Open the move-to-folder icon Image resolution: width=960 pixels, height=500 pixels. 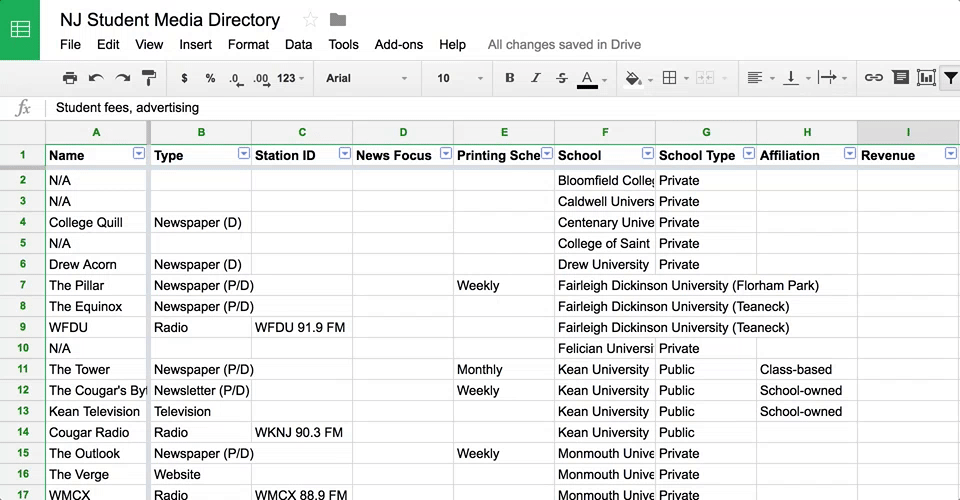click(338, 20)
